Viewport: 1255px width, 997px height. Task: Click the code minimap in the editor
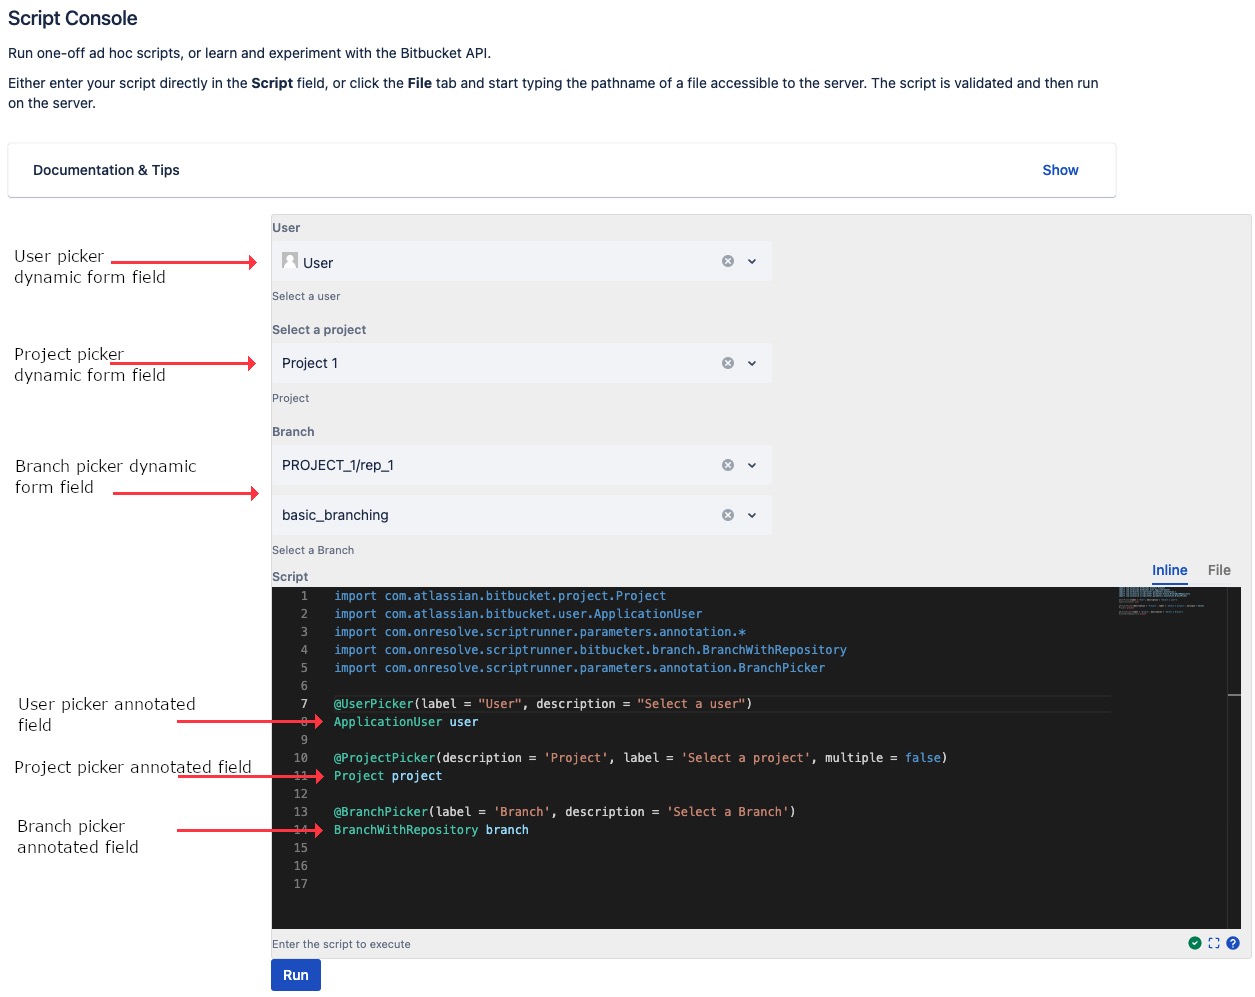click(1161, 600)
